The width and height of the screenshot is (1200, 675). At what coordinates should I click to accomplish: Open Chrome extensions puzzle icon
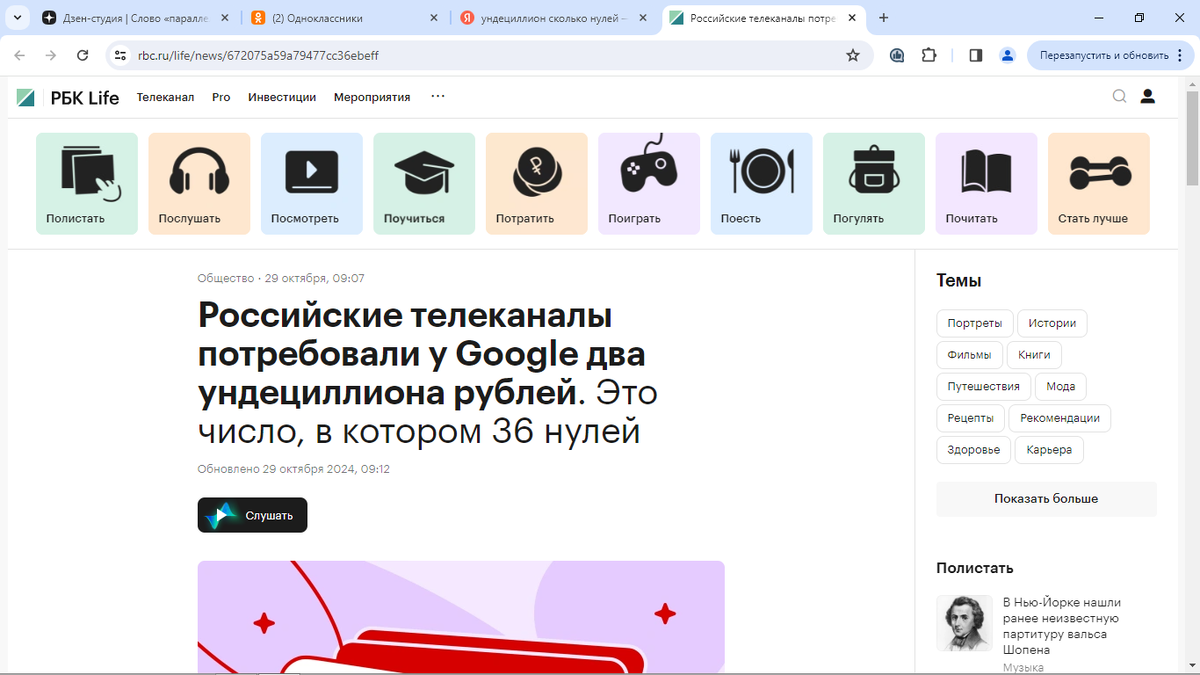[x=929, y=55]
